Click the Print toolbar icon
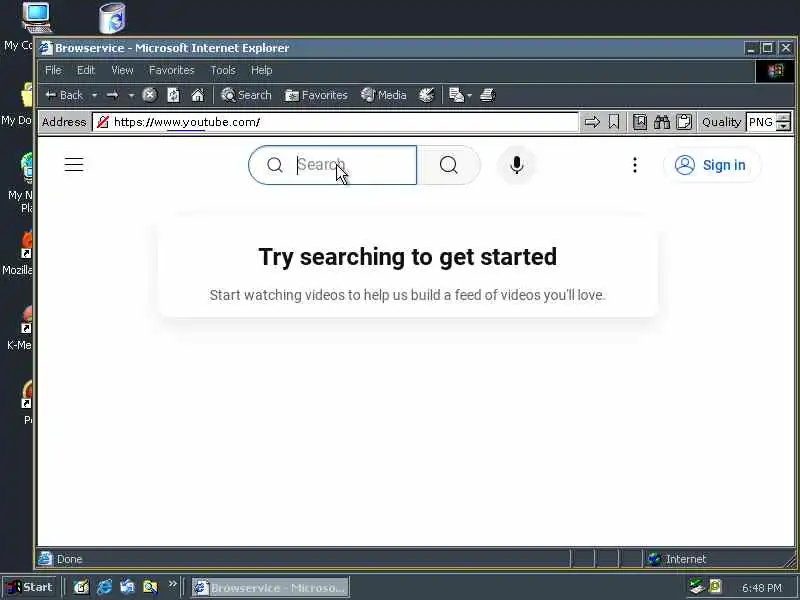Image resolution: width=800 pixels, height=600 pixels. point(488,95)
